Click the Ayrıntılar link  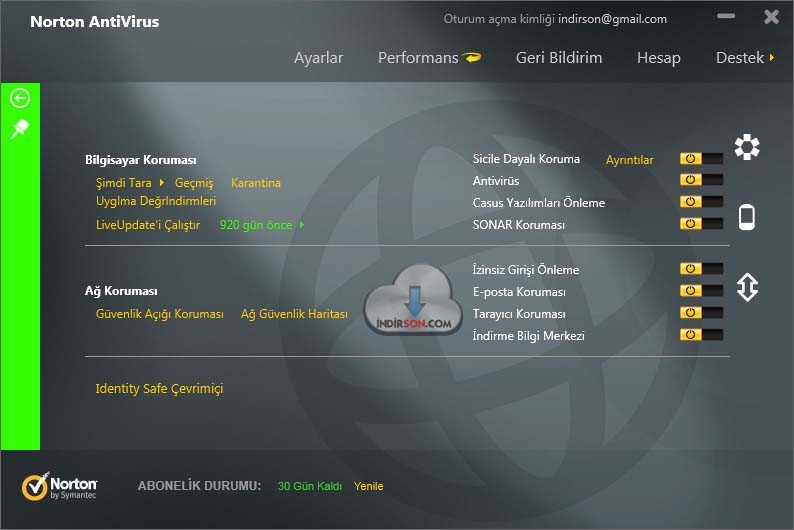click(629, 160)
